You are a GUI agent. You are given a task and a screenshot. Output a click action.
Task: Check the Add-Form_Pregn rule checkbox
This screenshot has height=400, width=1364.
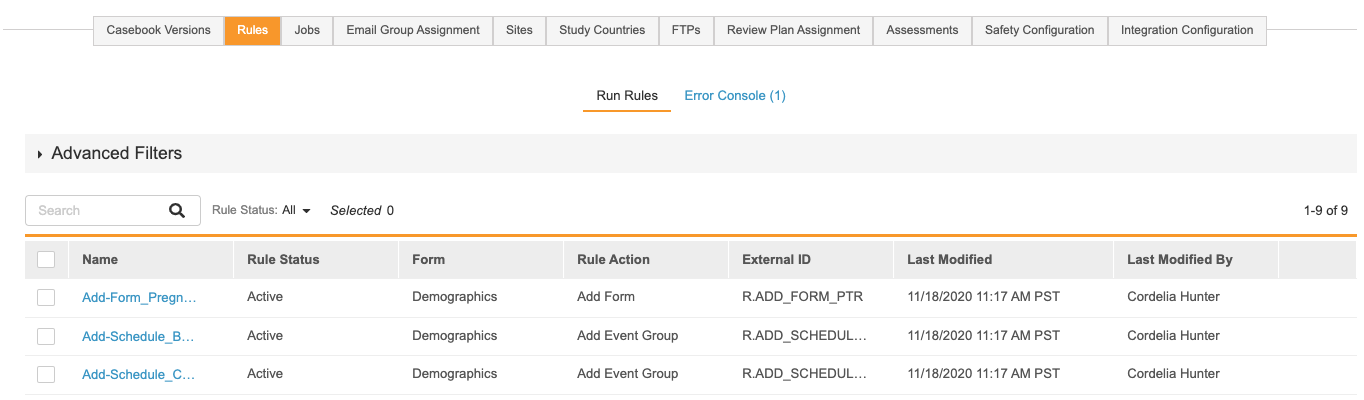[x=46, y=297]
